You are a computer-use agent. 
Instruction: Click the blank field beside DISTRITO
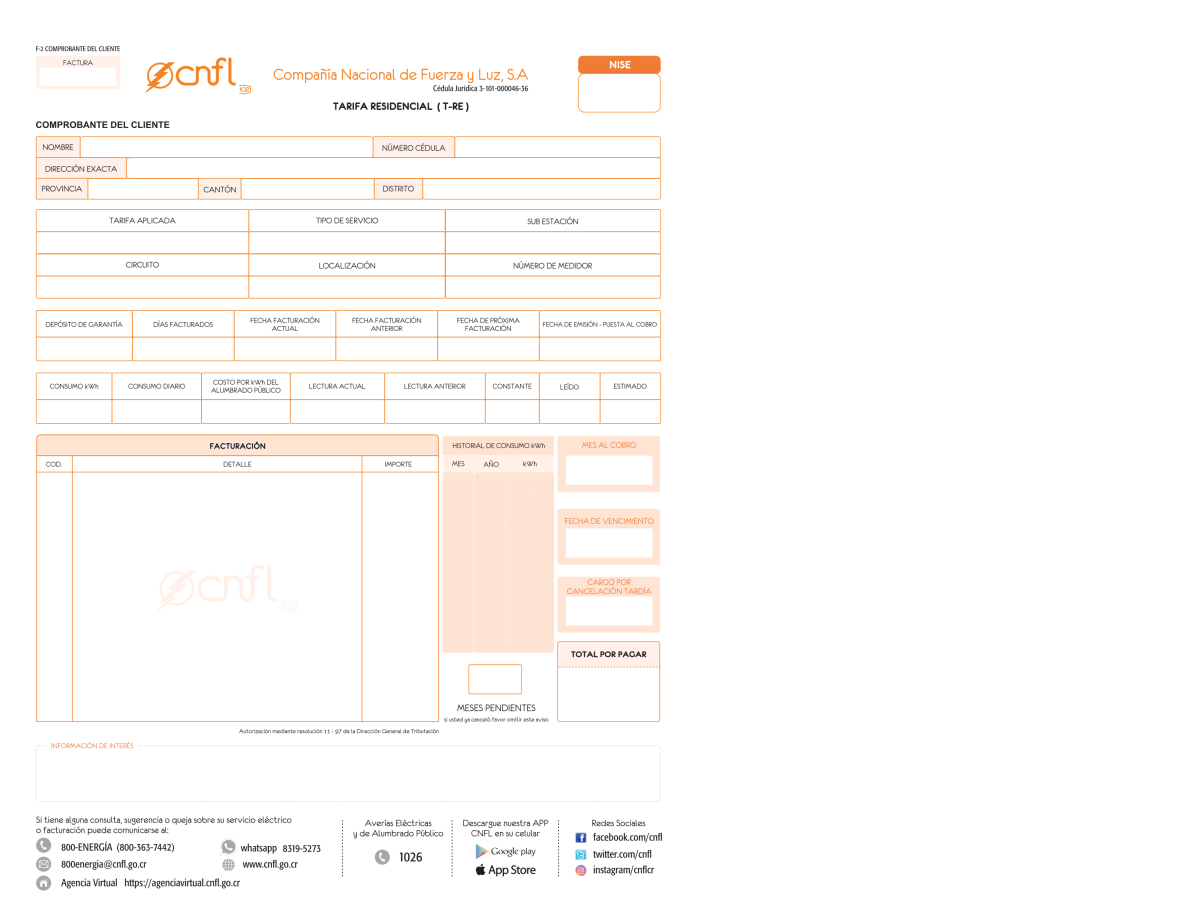541,189
